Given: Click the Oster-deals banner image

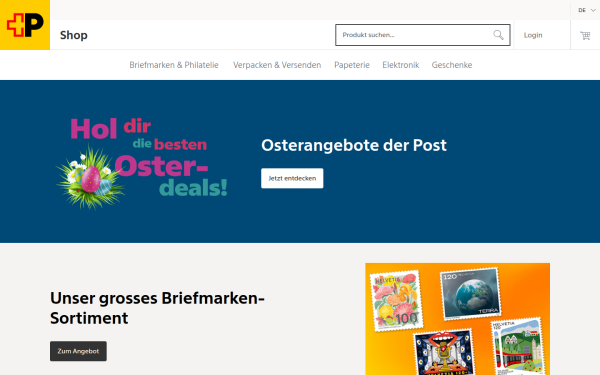Looking at the screenshot, I should click(142, 163).
